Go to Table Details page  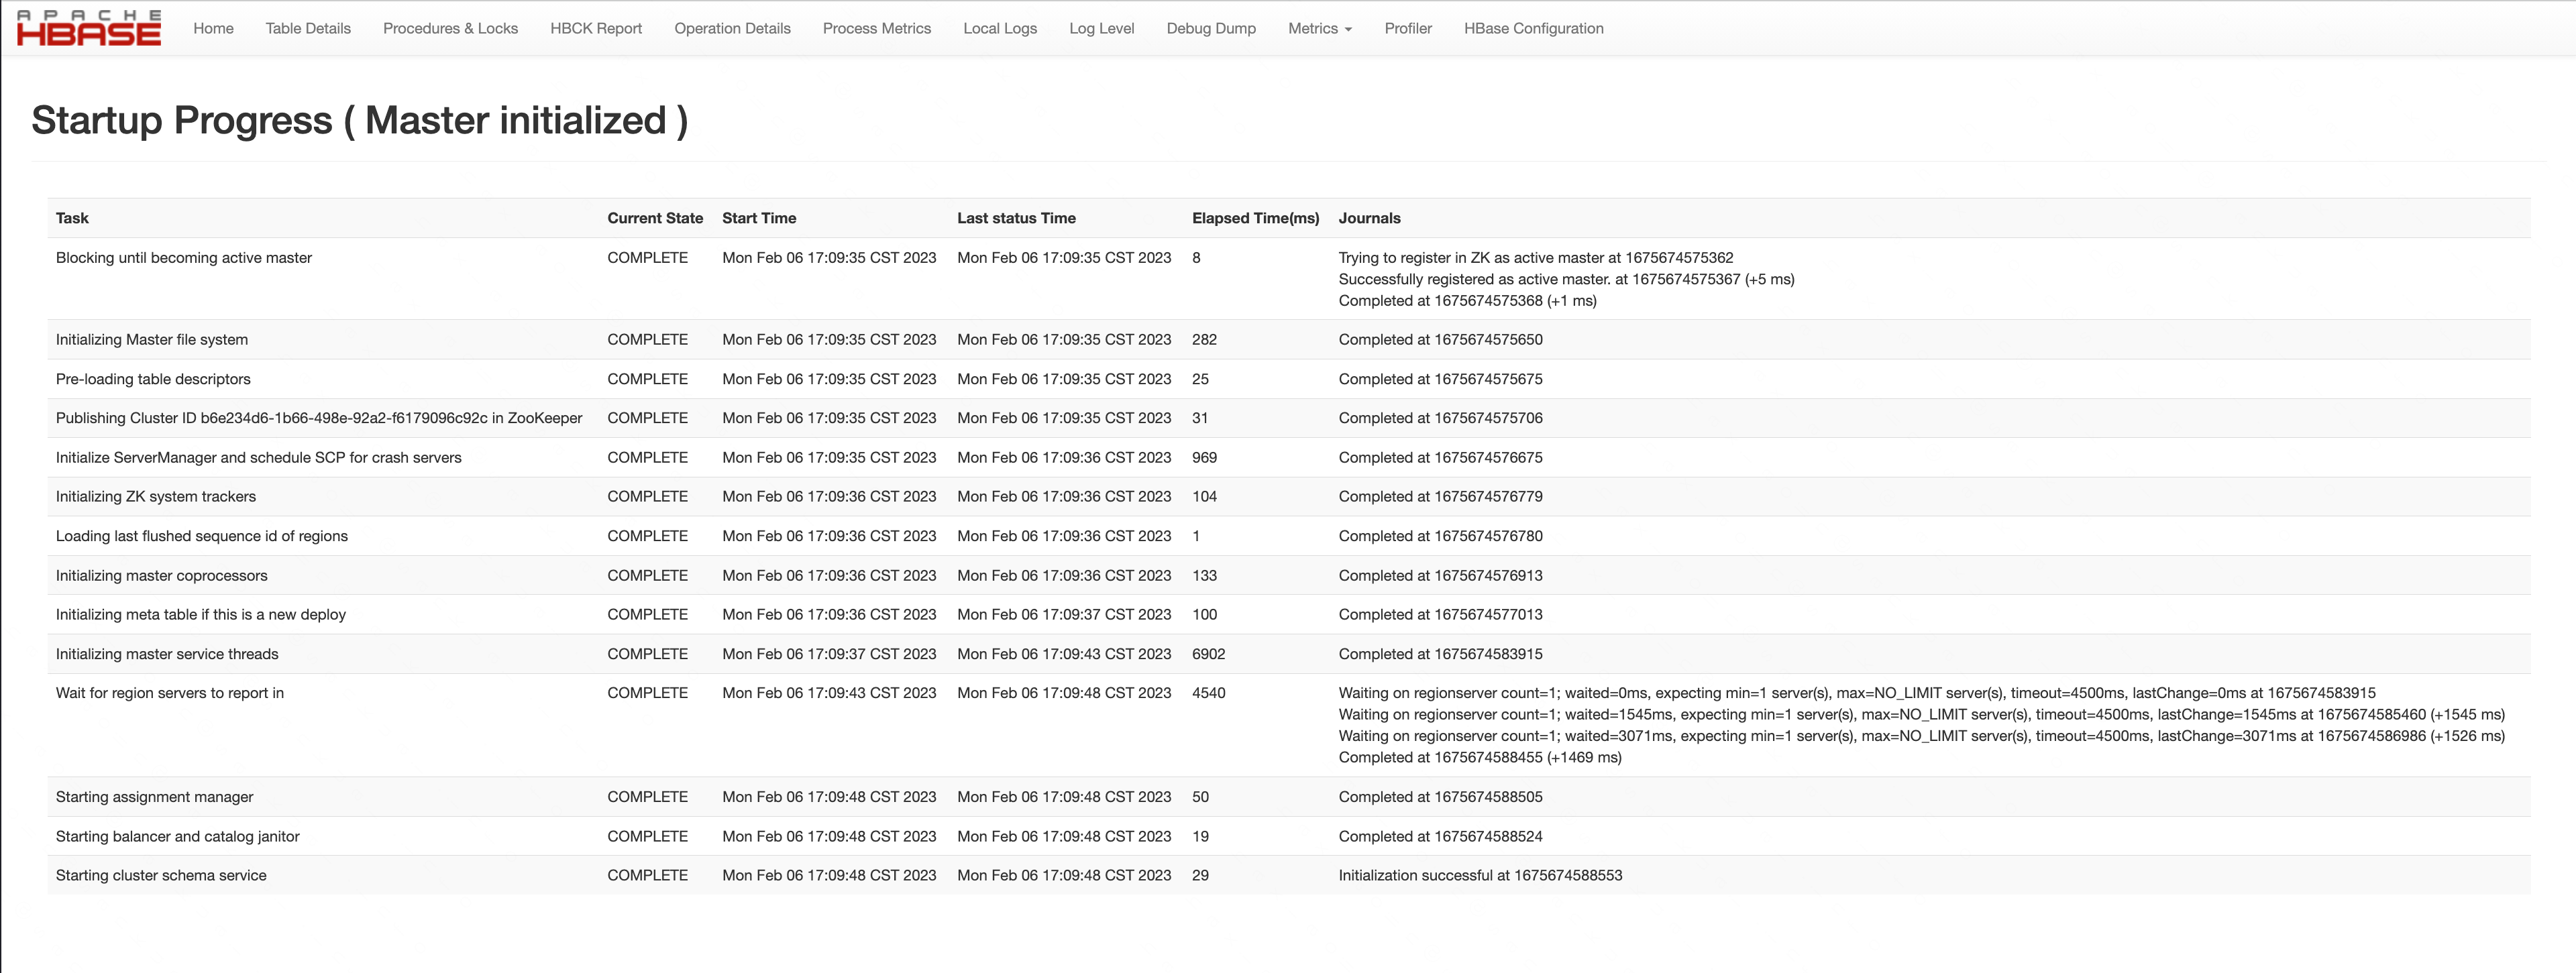pos(308,28)
